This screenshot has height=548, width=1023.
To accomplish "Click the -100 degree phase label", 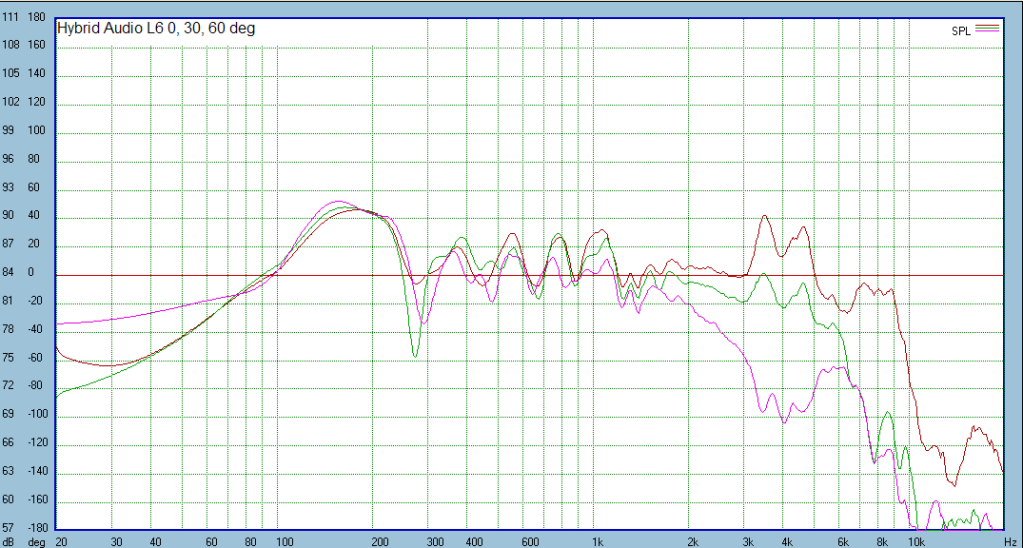I will click(x=38, y=414).
